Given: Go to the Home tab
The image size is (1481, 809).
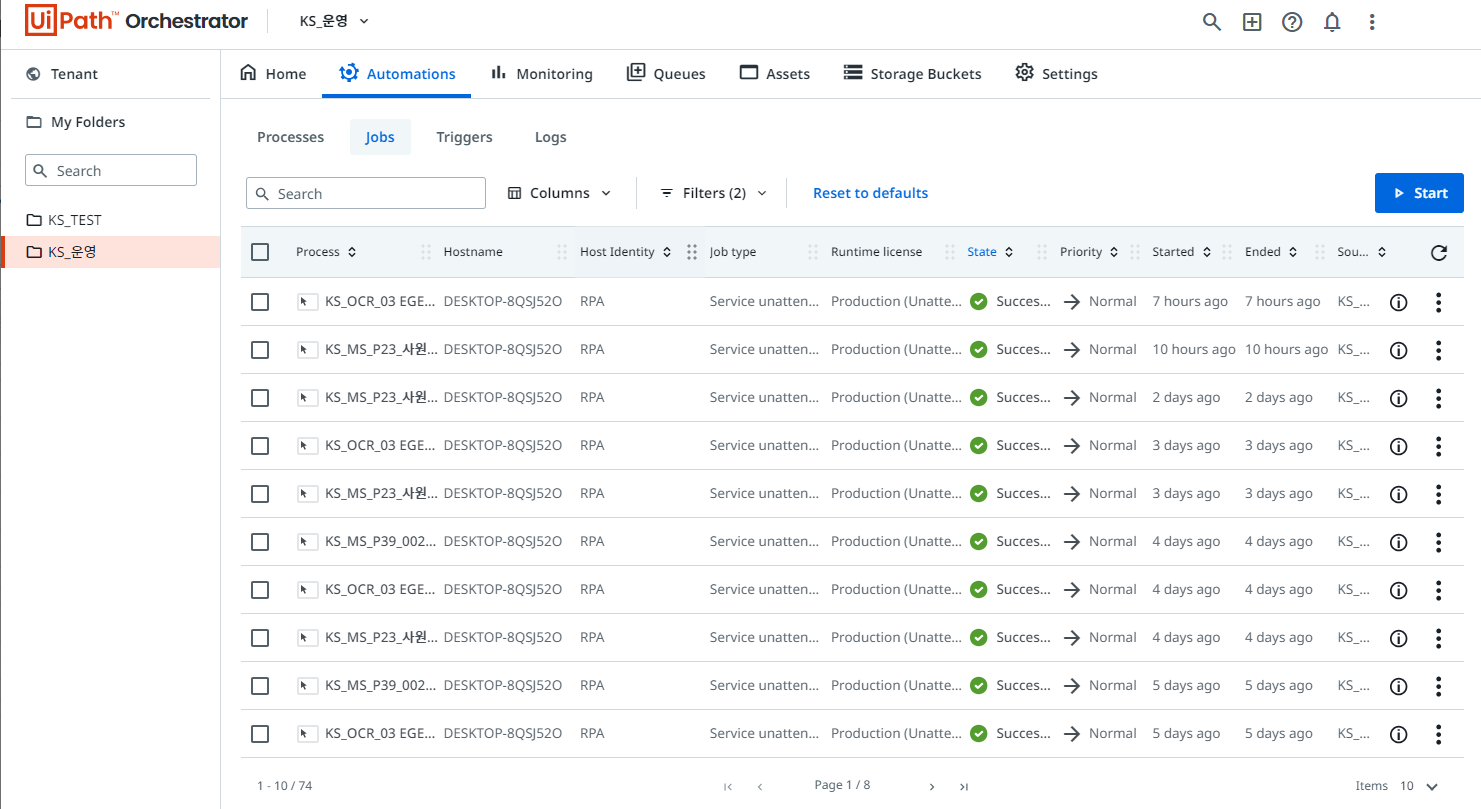Looking at the screenshot, I should pyautogui.click(x=273, y=74).
